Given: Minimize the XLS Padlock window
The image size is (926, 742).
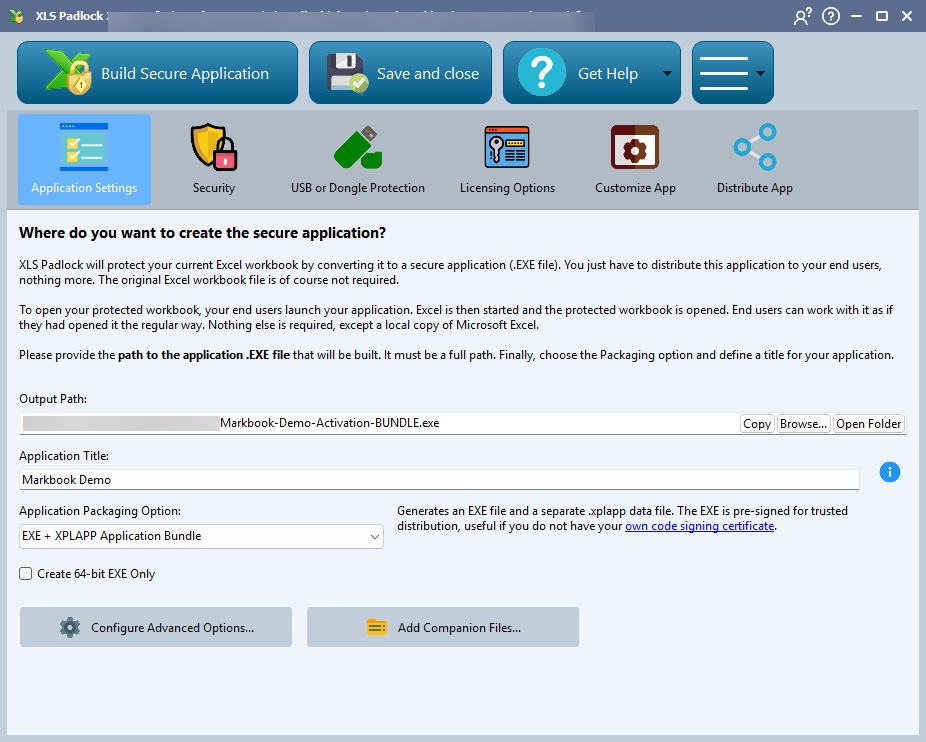Looking at the screenshot, I should [856, 16].
